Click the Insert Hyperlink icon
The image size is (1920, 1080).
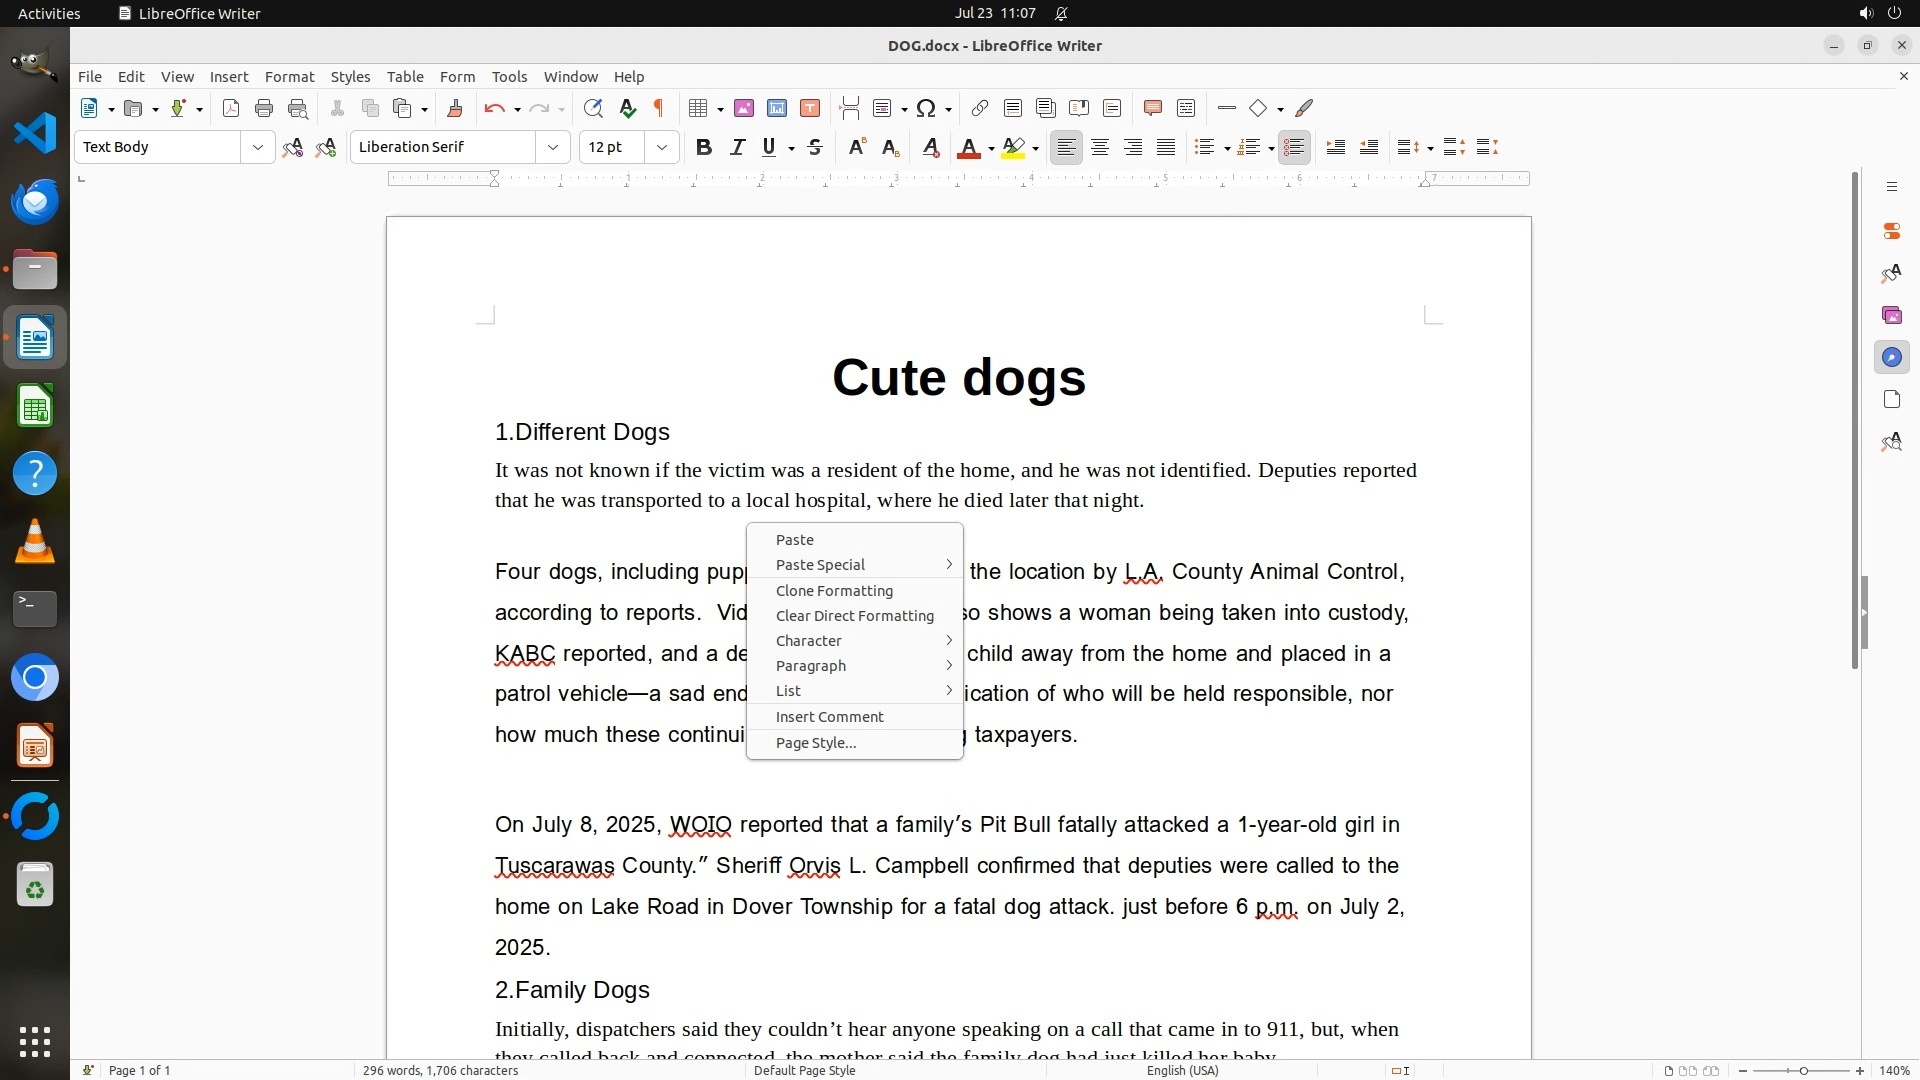point(980,108)
